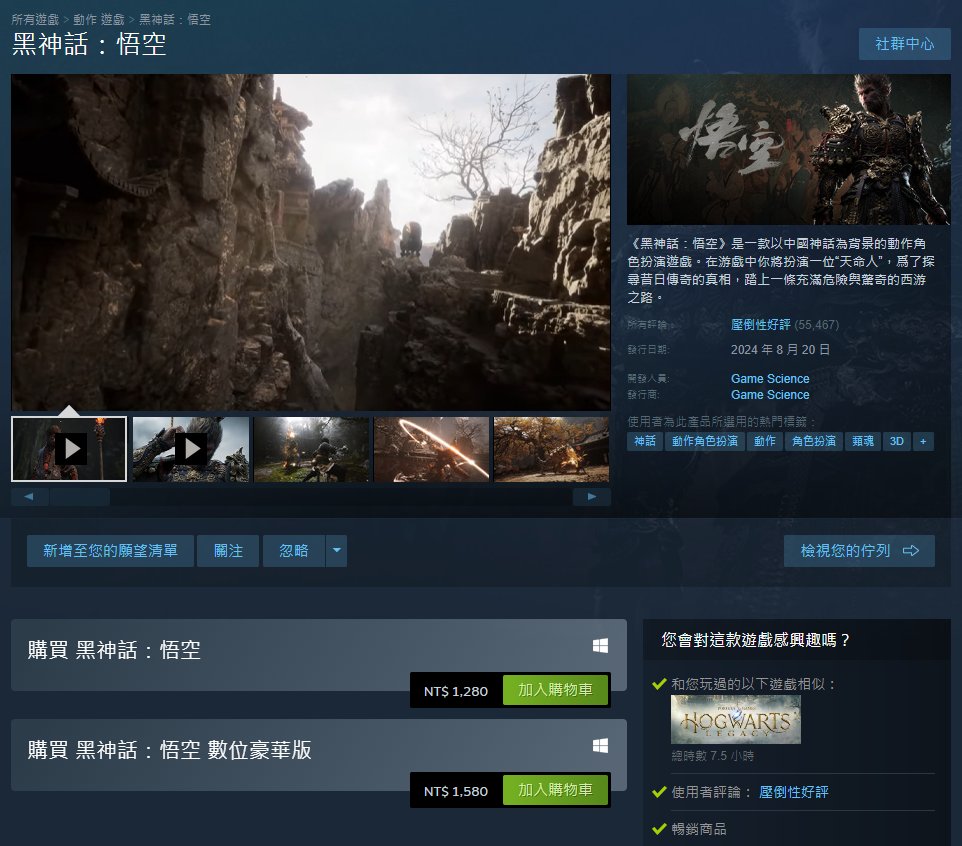Click the page title 黑神話：悟空
Image resolution: width=962 pixels, height=846 pixels.
89,44
